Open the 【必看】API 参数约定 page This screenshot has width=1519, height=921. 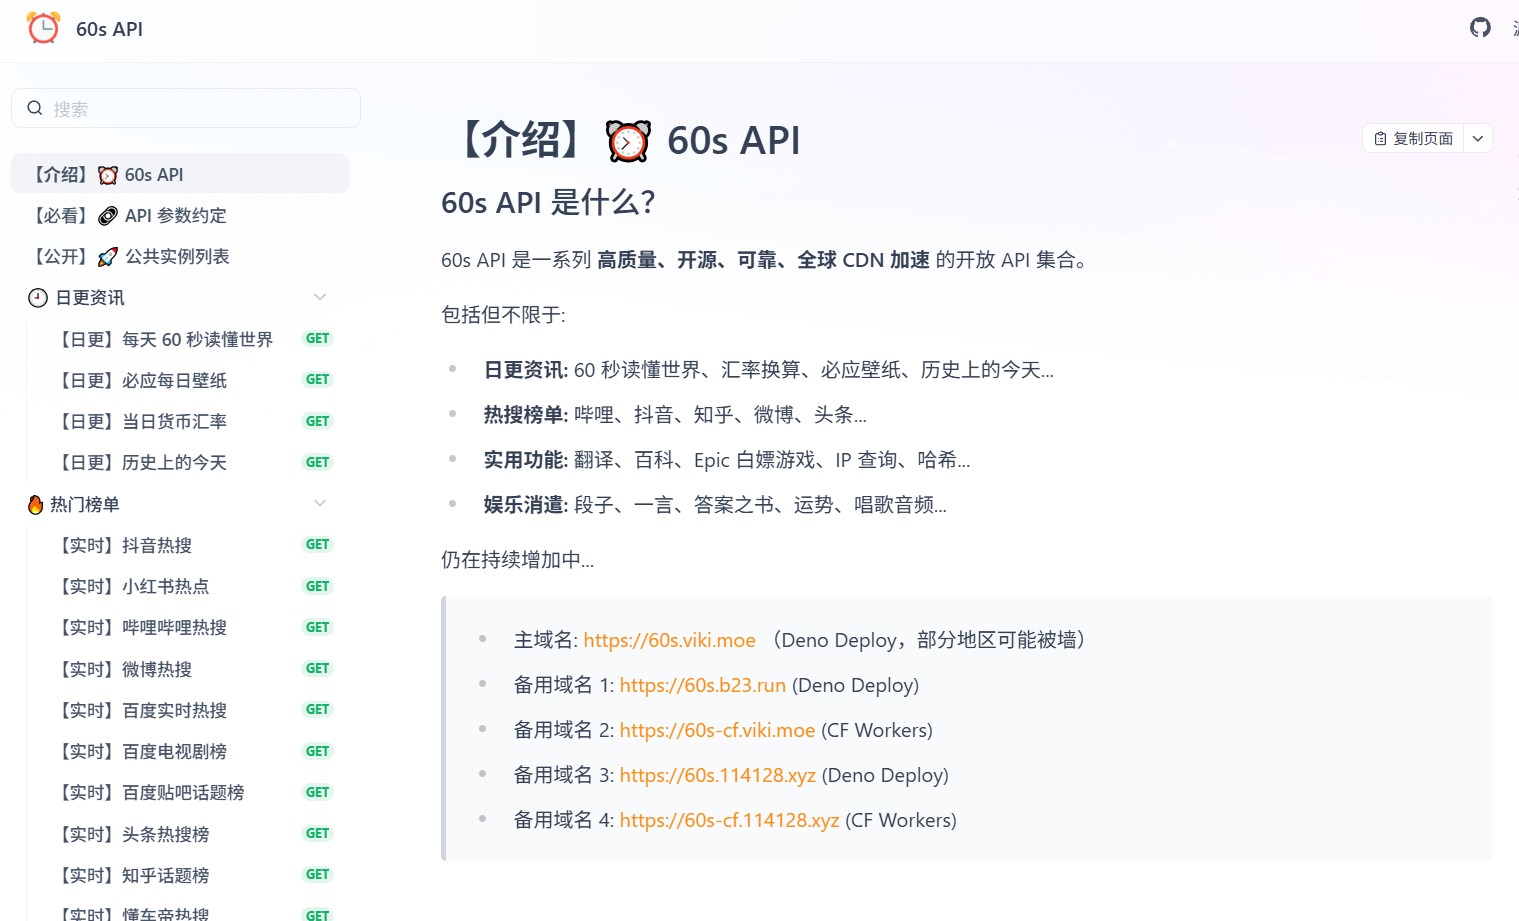tap(180, 215)
